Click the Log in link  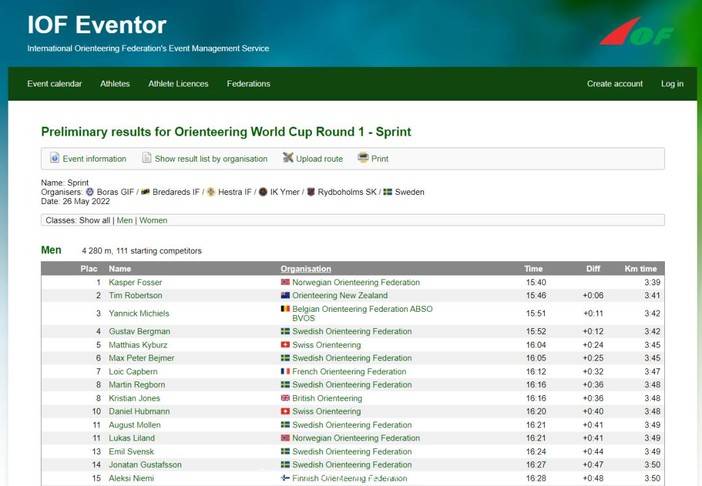(x=672, y=84)
